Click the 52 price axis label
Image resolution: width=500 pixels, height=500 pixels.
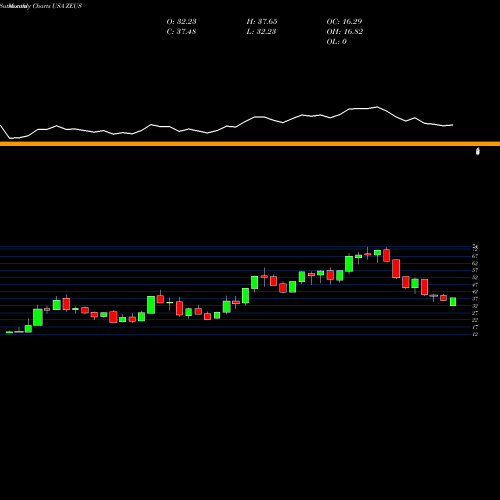475,277
